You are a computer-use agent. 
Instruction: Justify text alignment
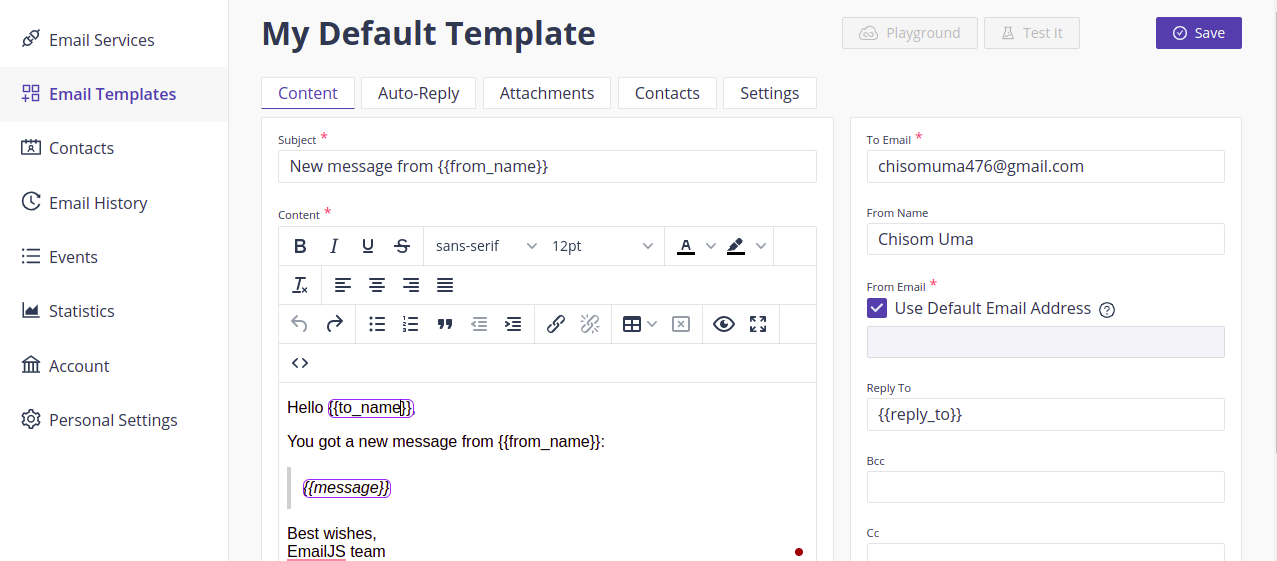click(x=445, y=285)
